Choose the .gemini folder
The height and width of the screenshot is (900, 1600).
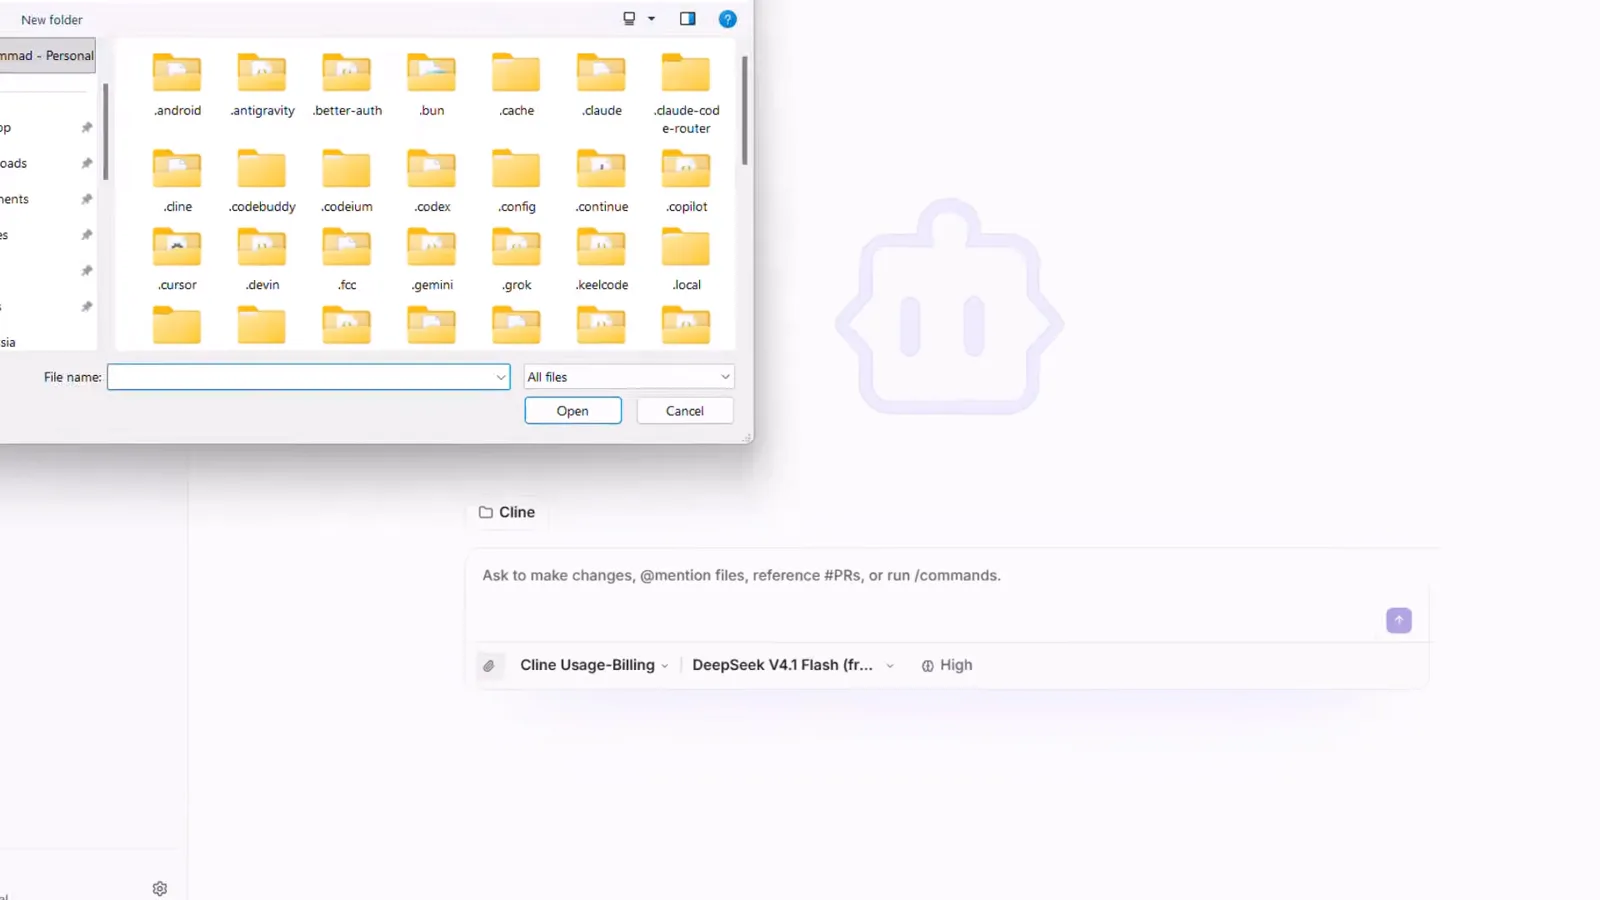(x=432, y=260)
